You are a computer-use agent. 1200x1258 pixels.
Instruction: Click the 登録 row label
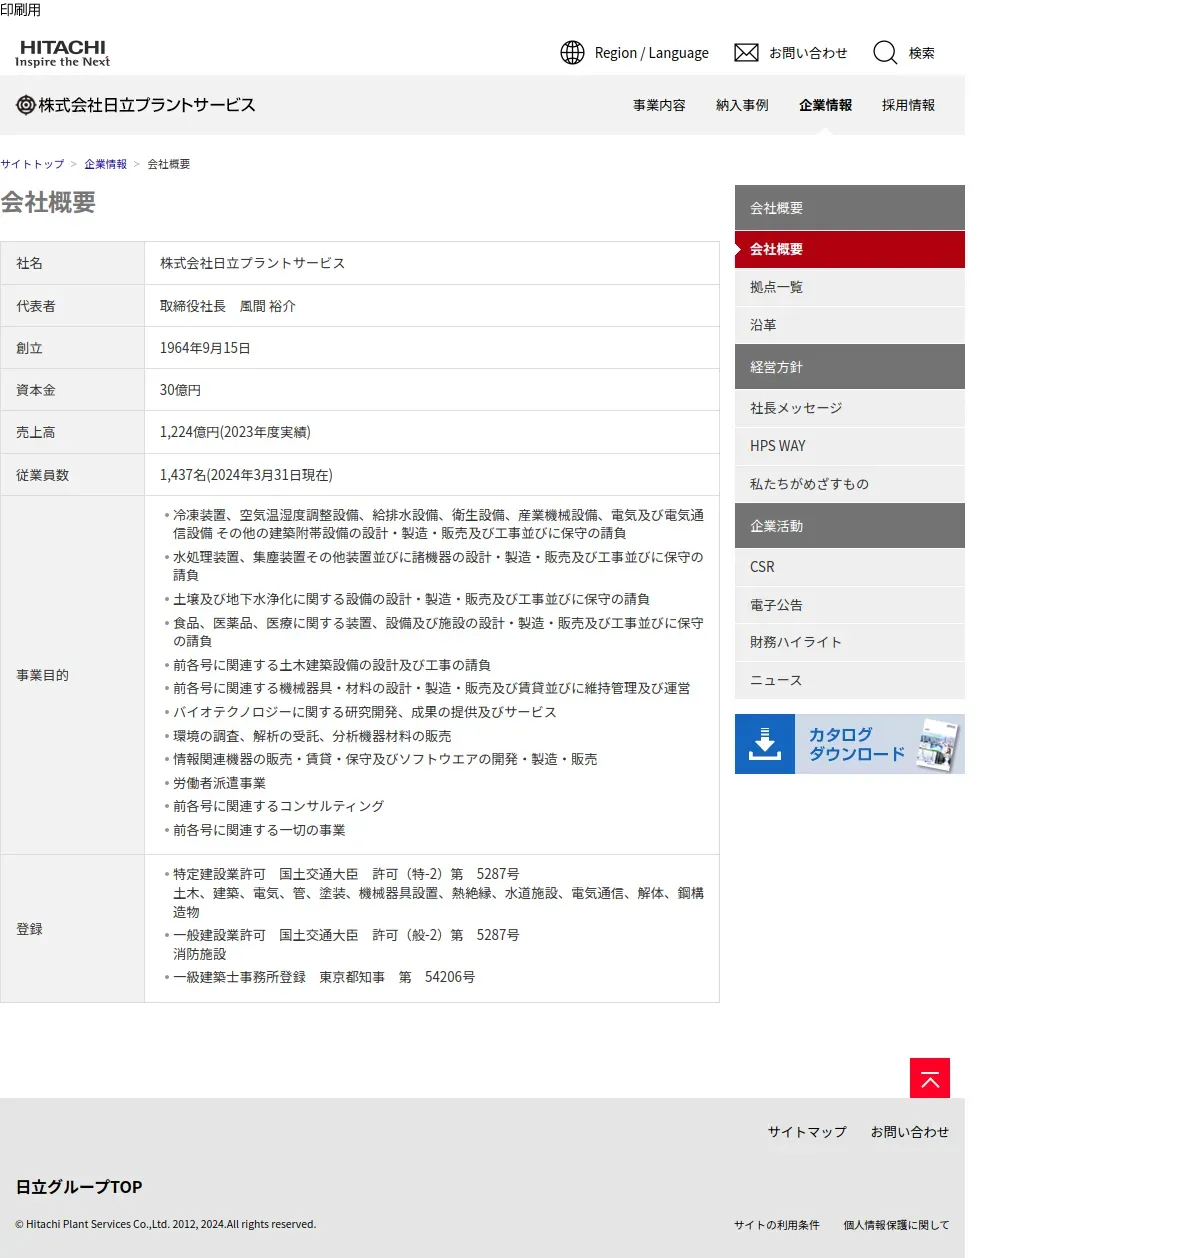[30, 929]
